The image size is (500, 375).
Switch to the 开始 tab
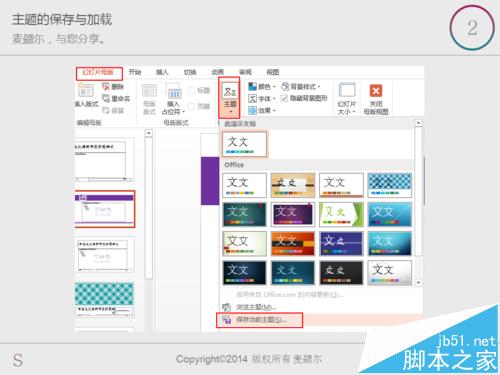[x=135, y=72]
